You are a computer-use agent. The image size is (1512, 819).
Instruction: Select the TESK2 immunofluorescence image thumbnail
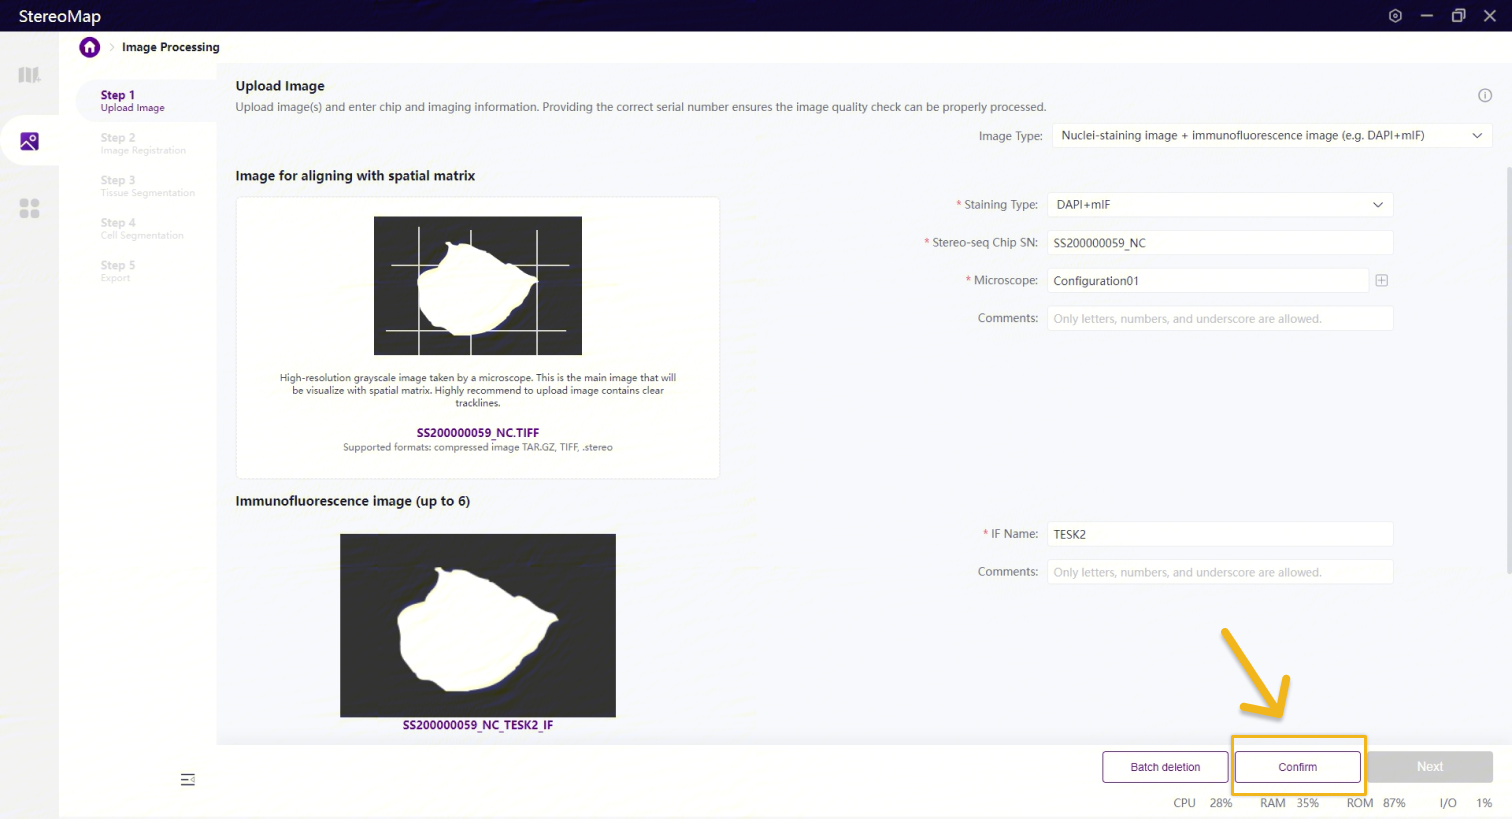477,625
